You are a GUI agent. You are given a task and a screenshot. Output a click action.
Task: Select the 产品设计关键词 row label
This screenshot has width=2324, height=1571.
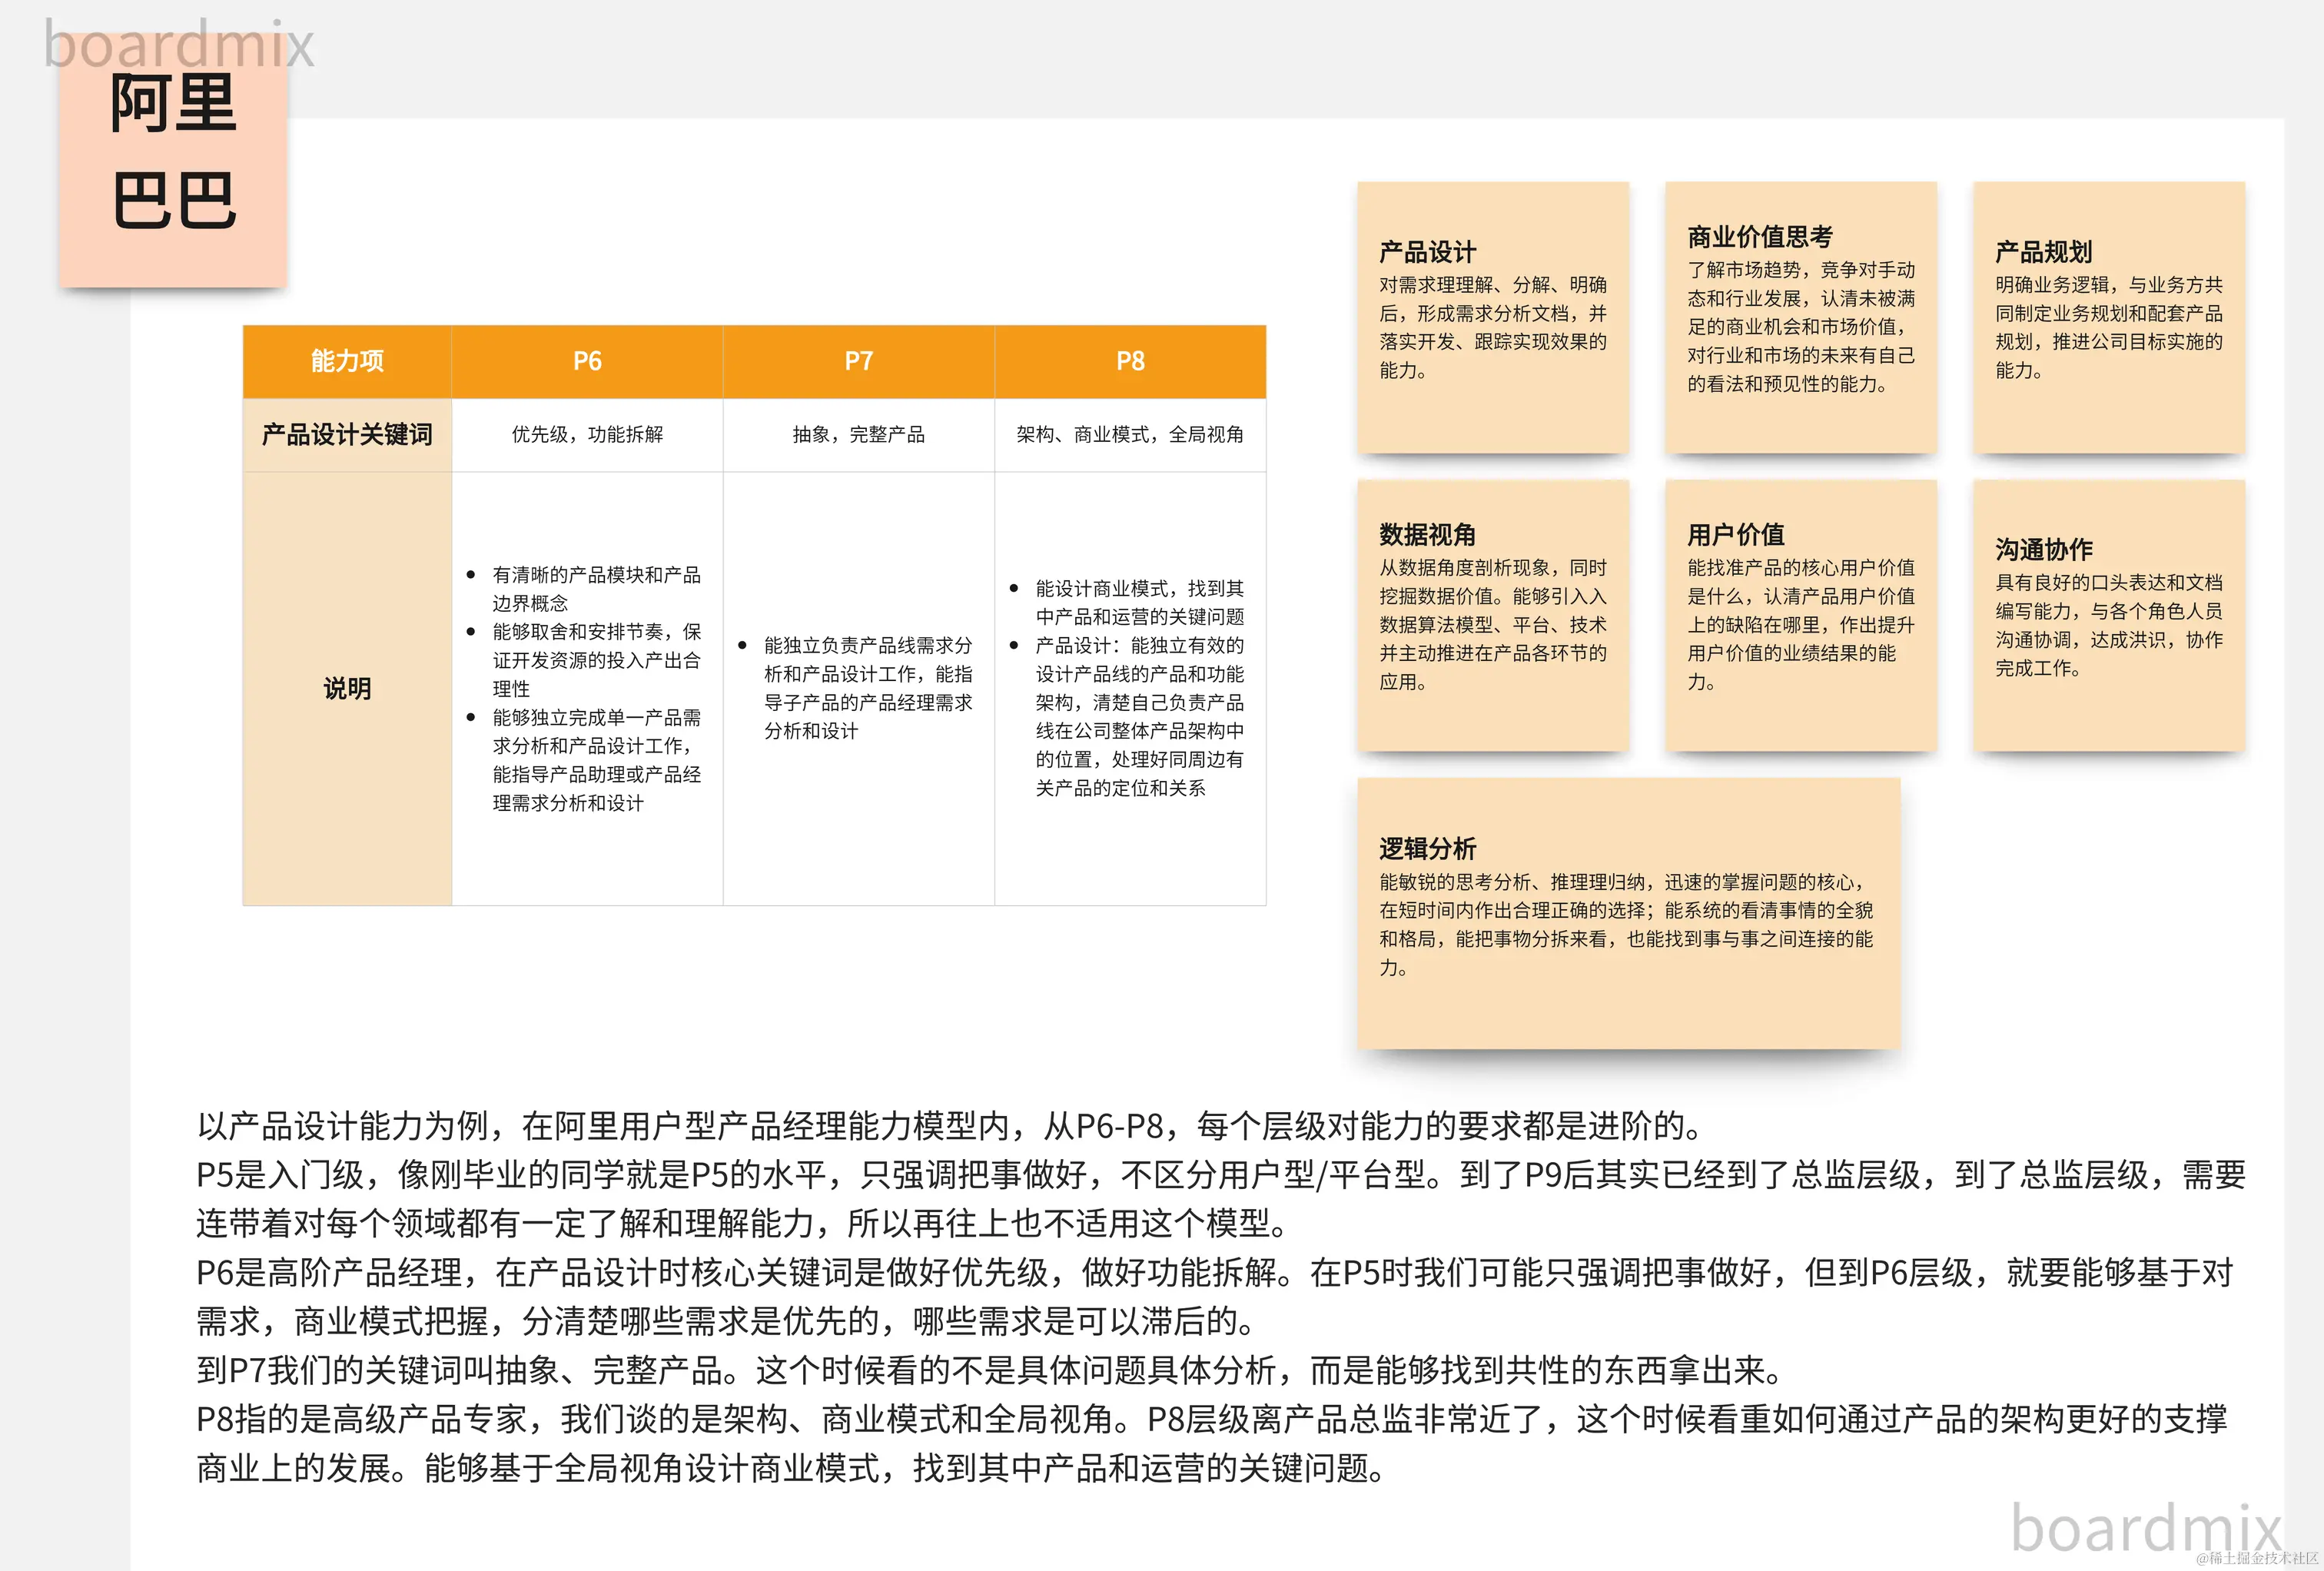click(x=347, y=435)
